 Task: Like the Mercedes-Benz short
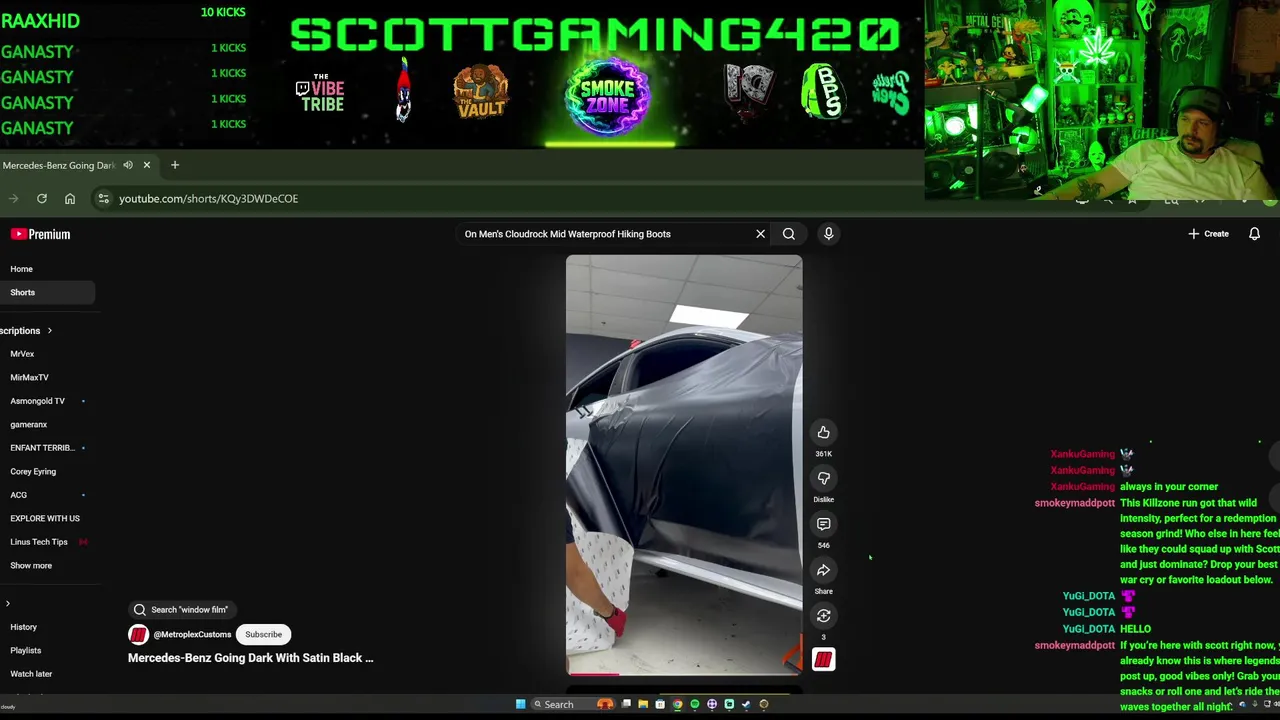(823, 432)
